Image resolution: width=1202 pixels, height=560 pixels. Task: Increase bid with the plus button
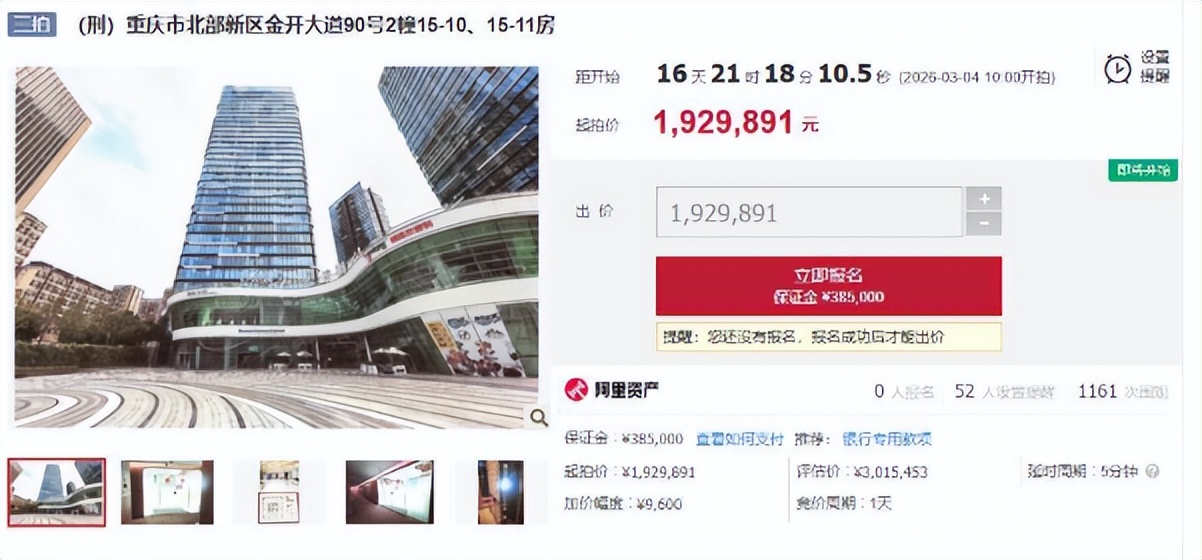[x=984, y=199]
